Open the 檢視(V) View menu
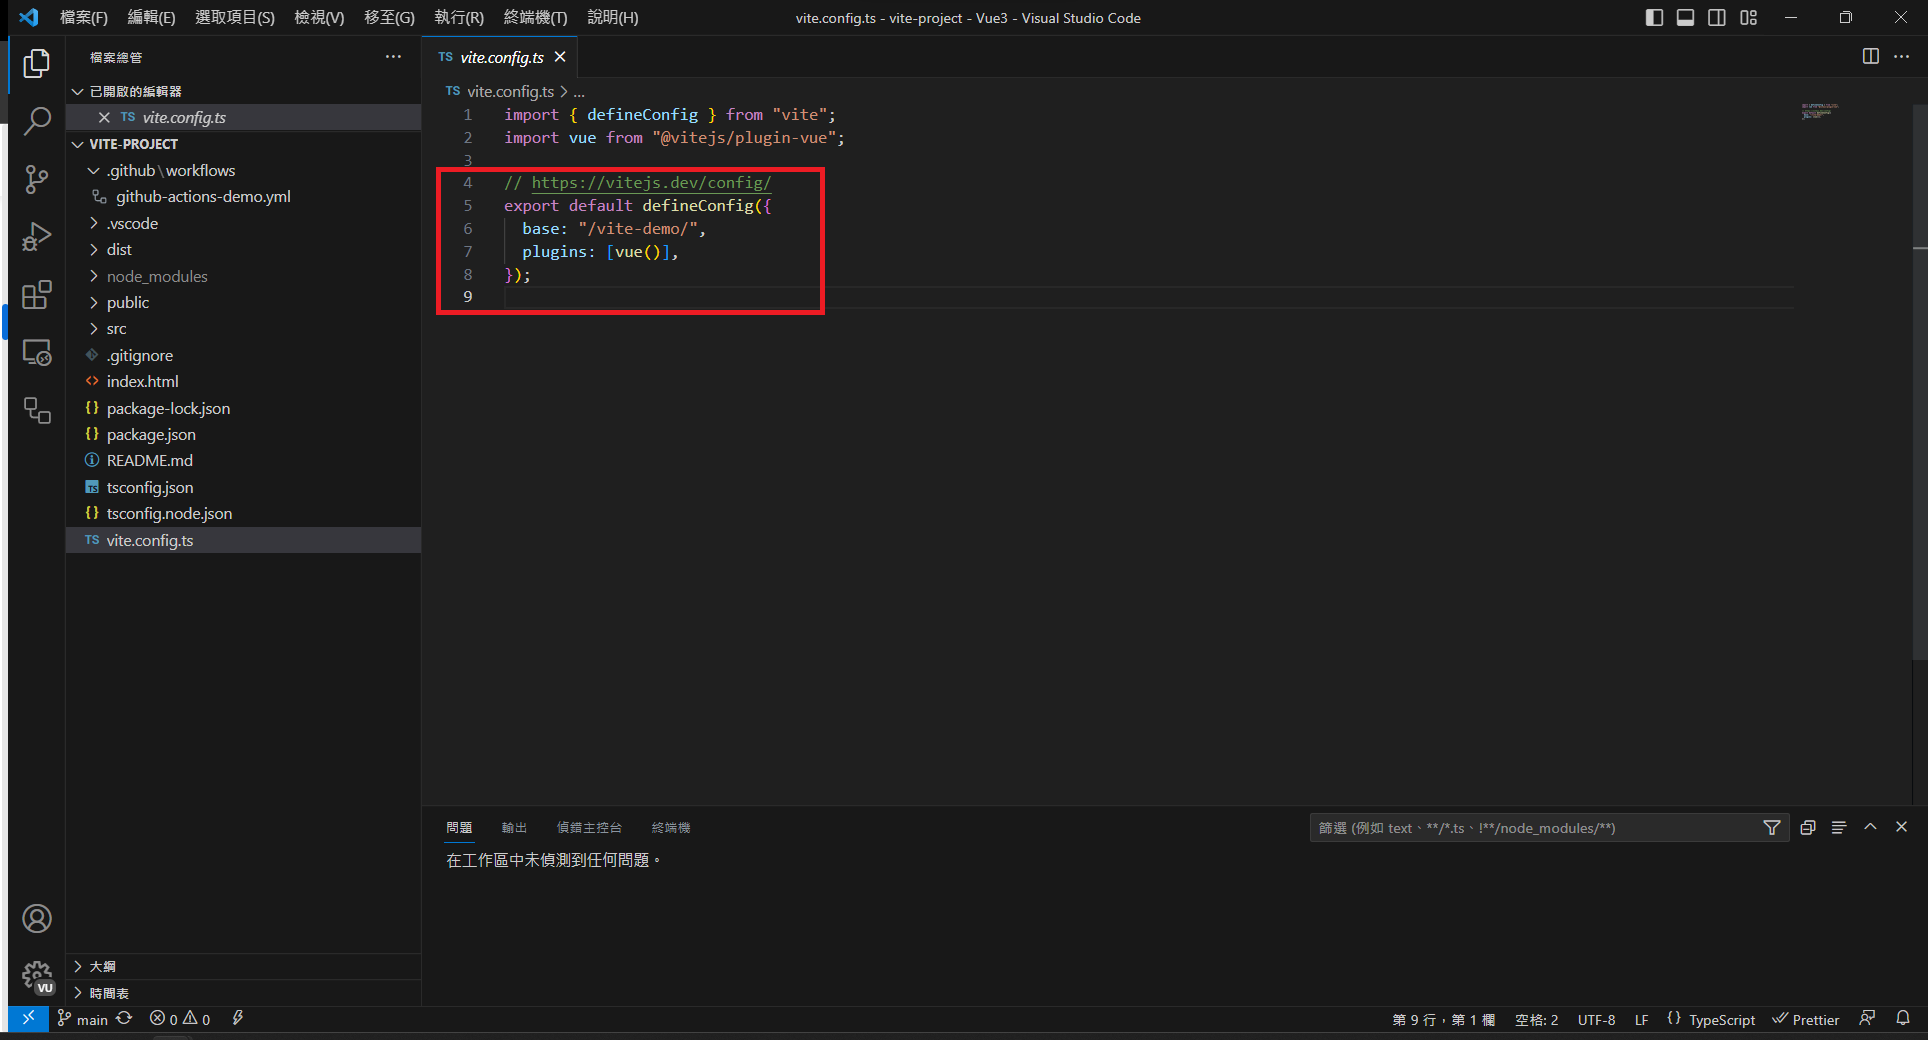The height and width of the screenshot is (1040, 1928). pyautogui.click(x=319, y=18)
